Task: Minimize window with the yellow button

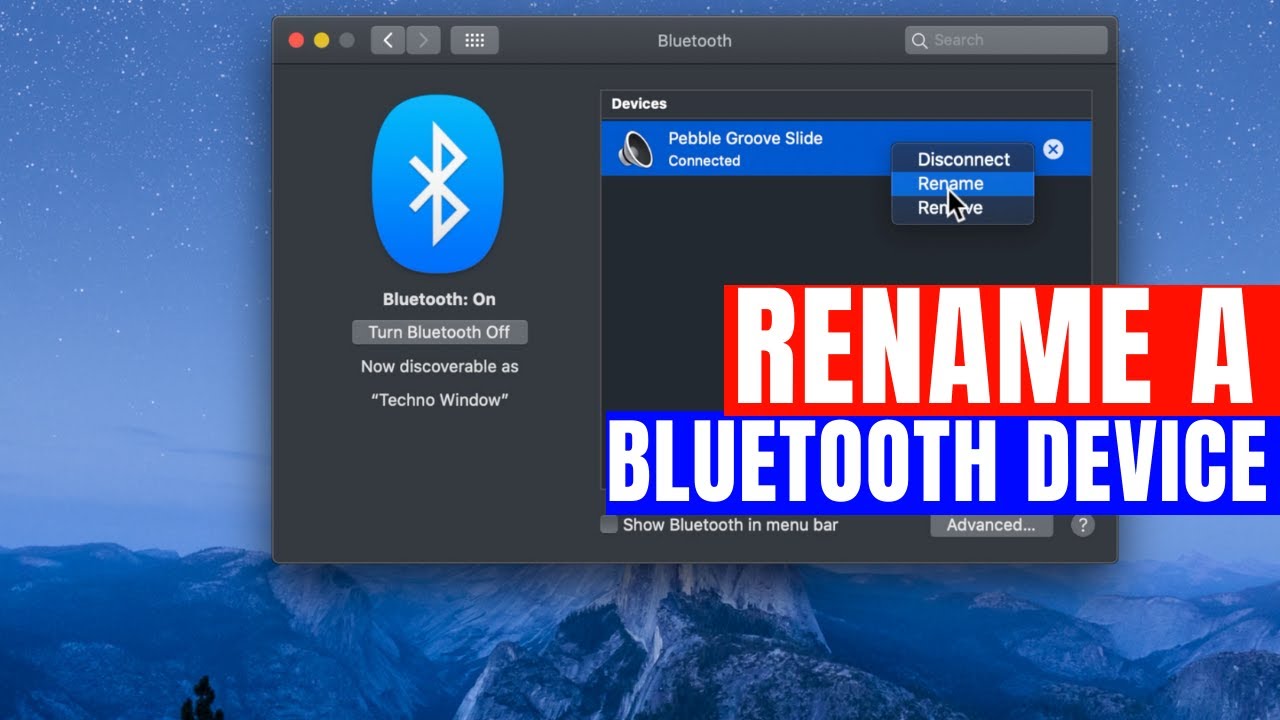Action: (321, 40)
